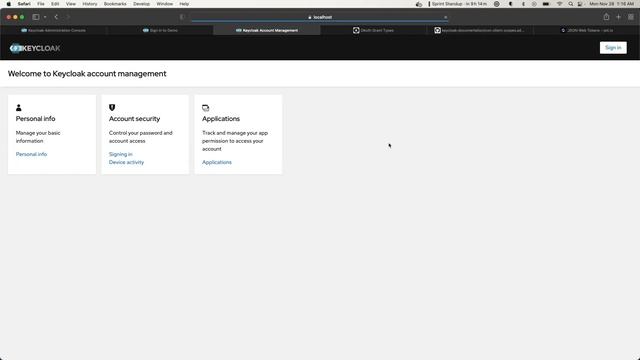The width and height of the screenshot is (640, 360).
Task: Click the 'Applications' card title
Action: click(x=221, y=119)
